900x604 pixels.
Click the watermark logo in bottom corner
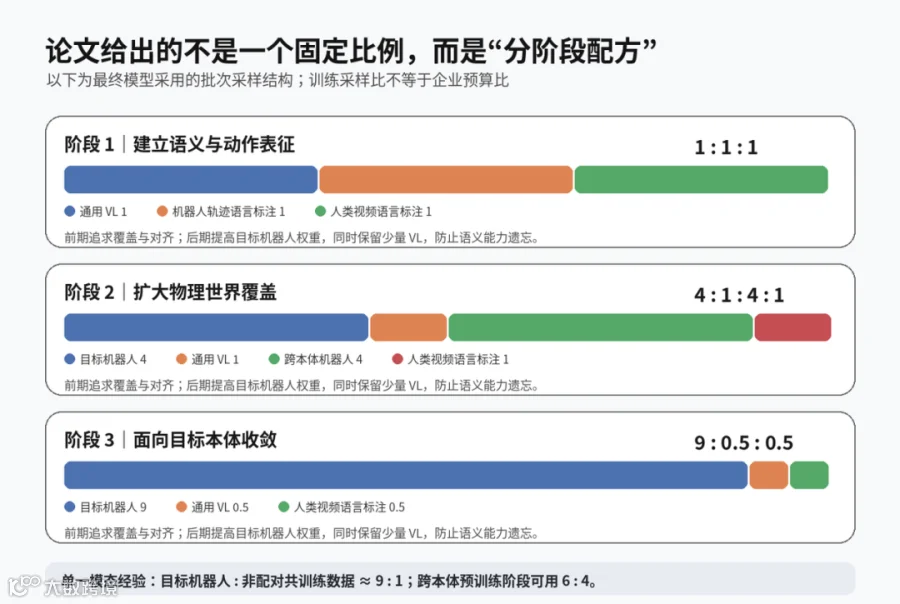25,586
